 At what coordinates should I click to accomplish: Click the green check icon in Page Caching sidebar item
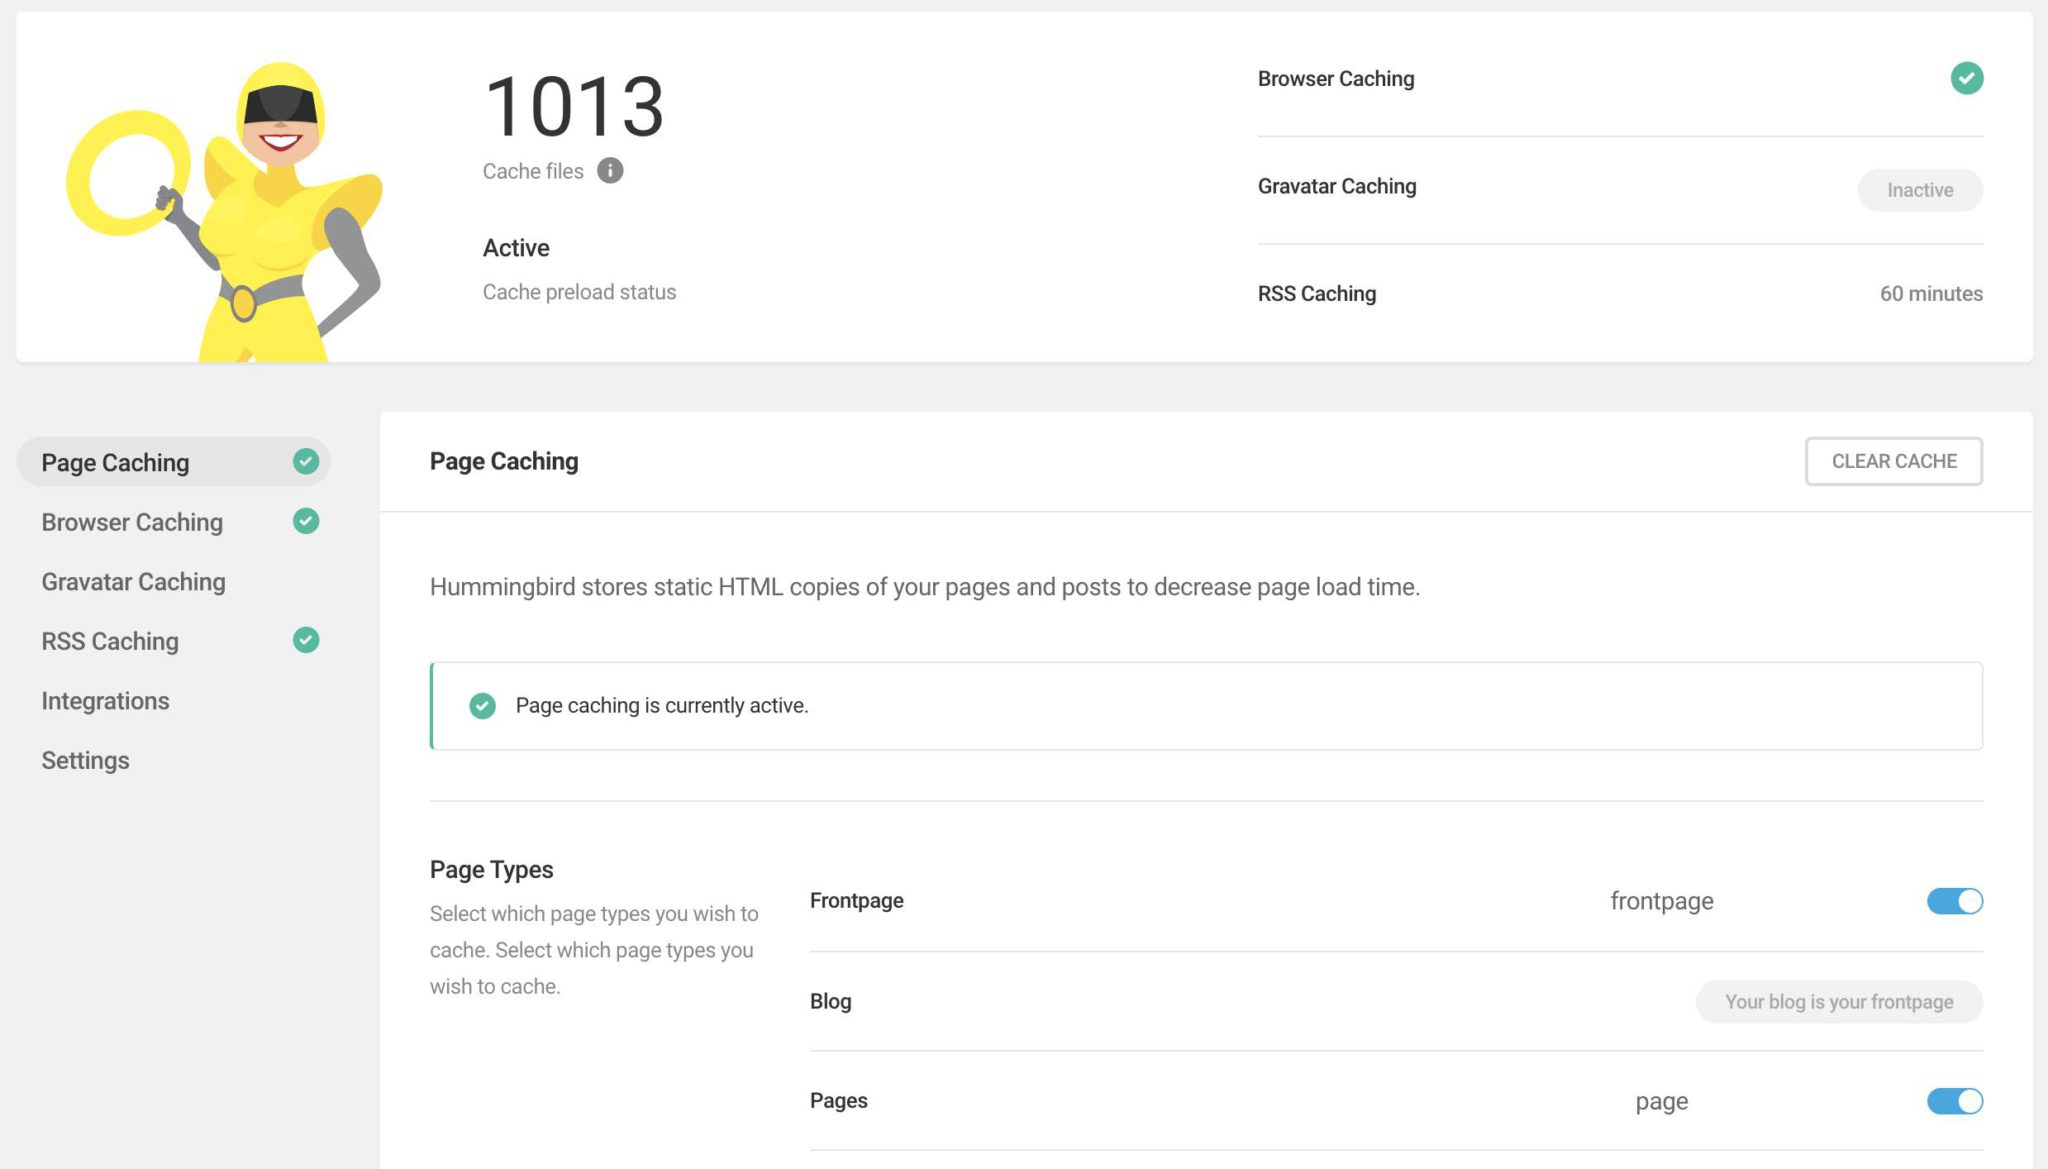tap(306, 461)
